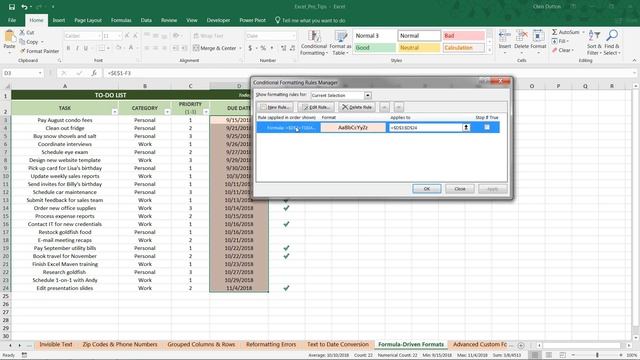The width and height of the screenshot is (640, 360).
Task: Open the Invisible Text sheet tab
Action: (x=56, y=344)
